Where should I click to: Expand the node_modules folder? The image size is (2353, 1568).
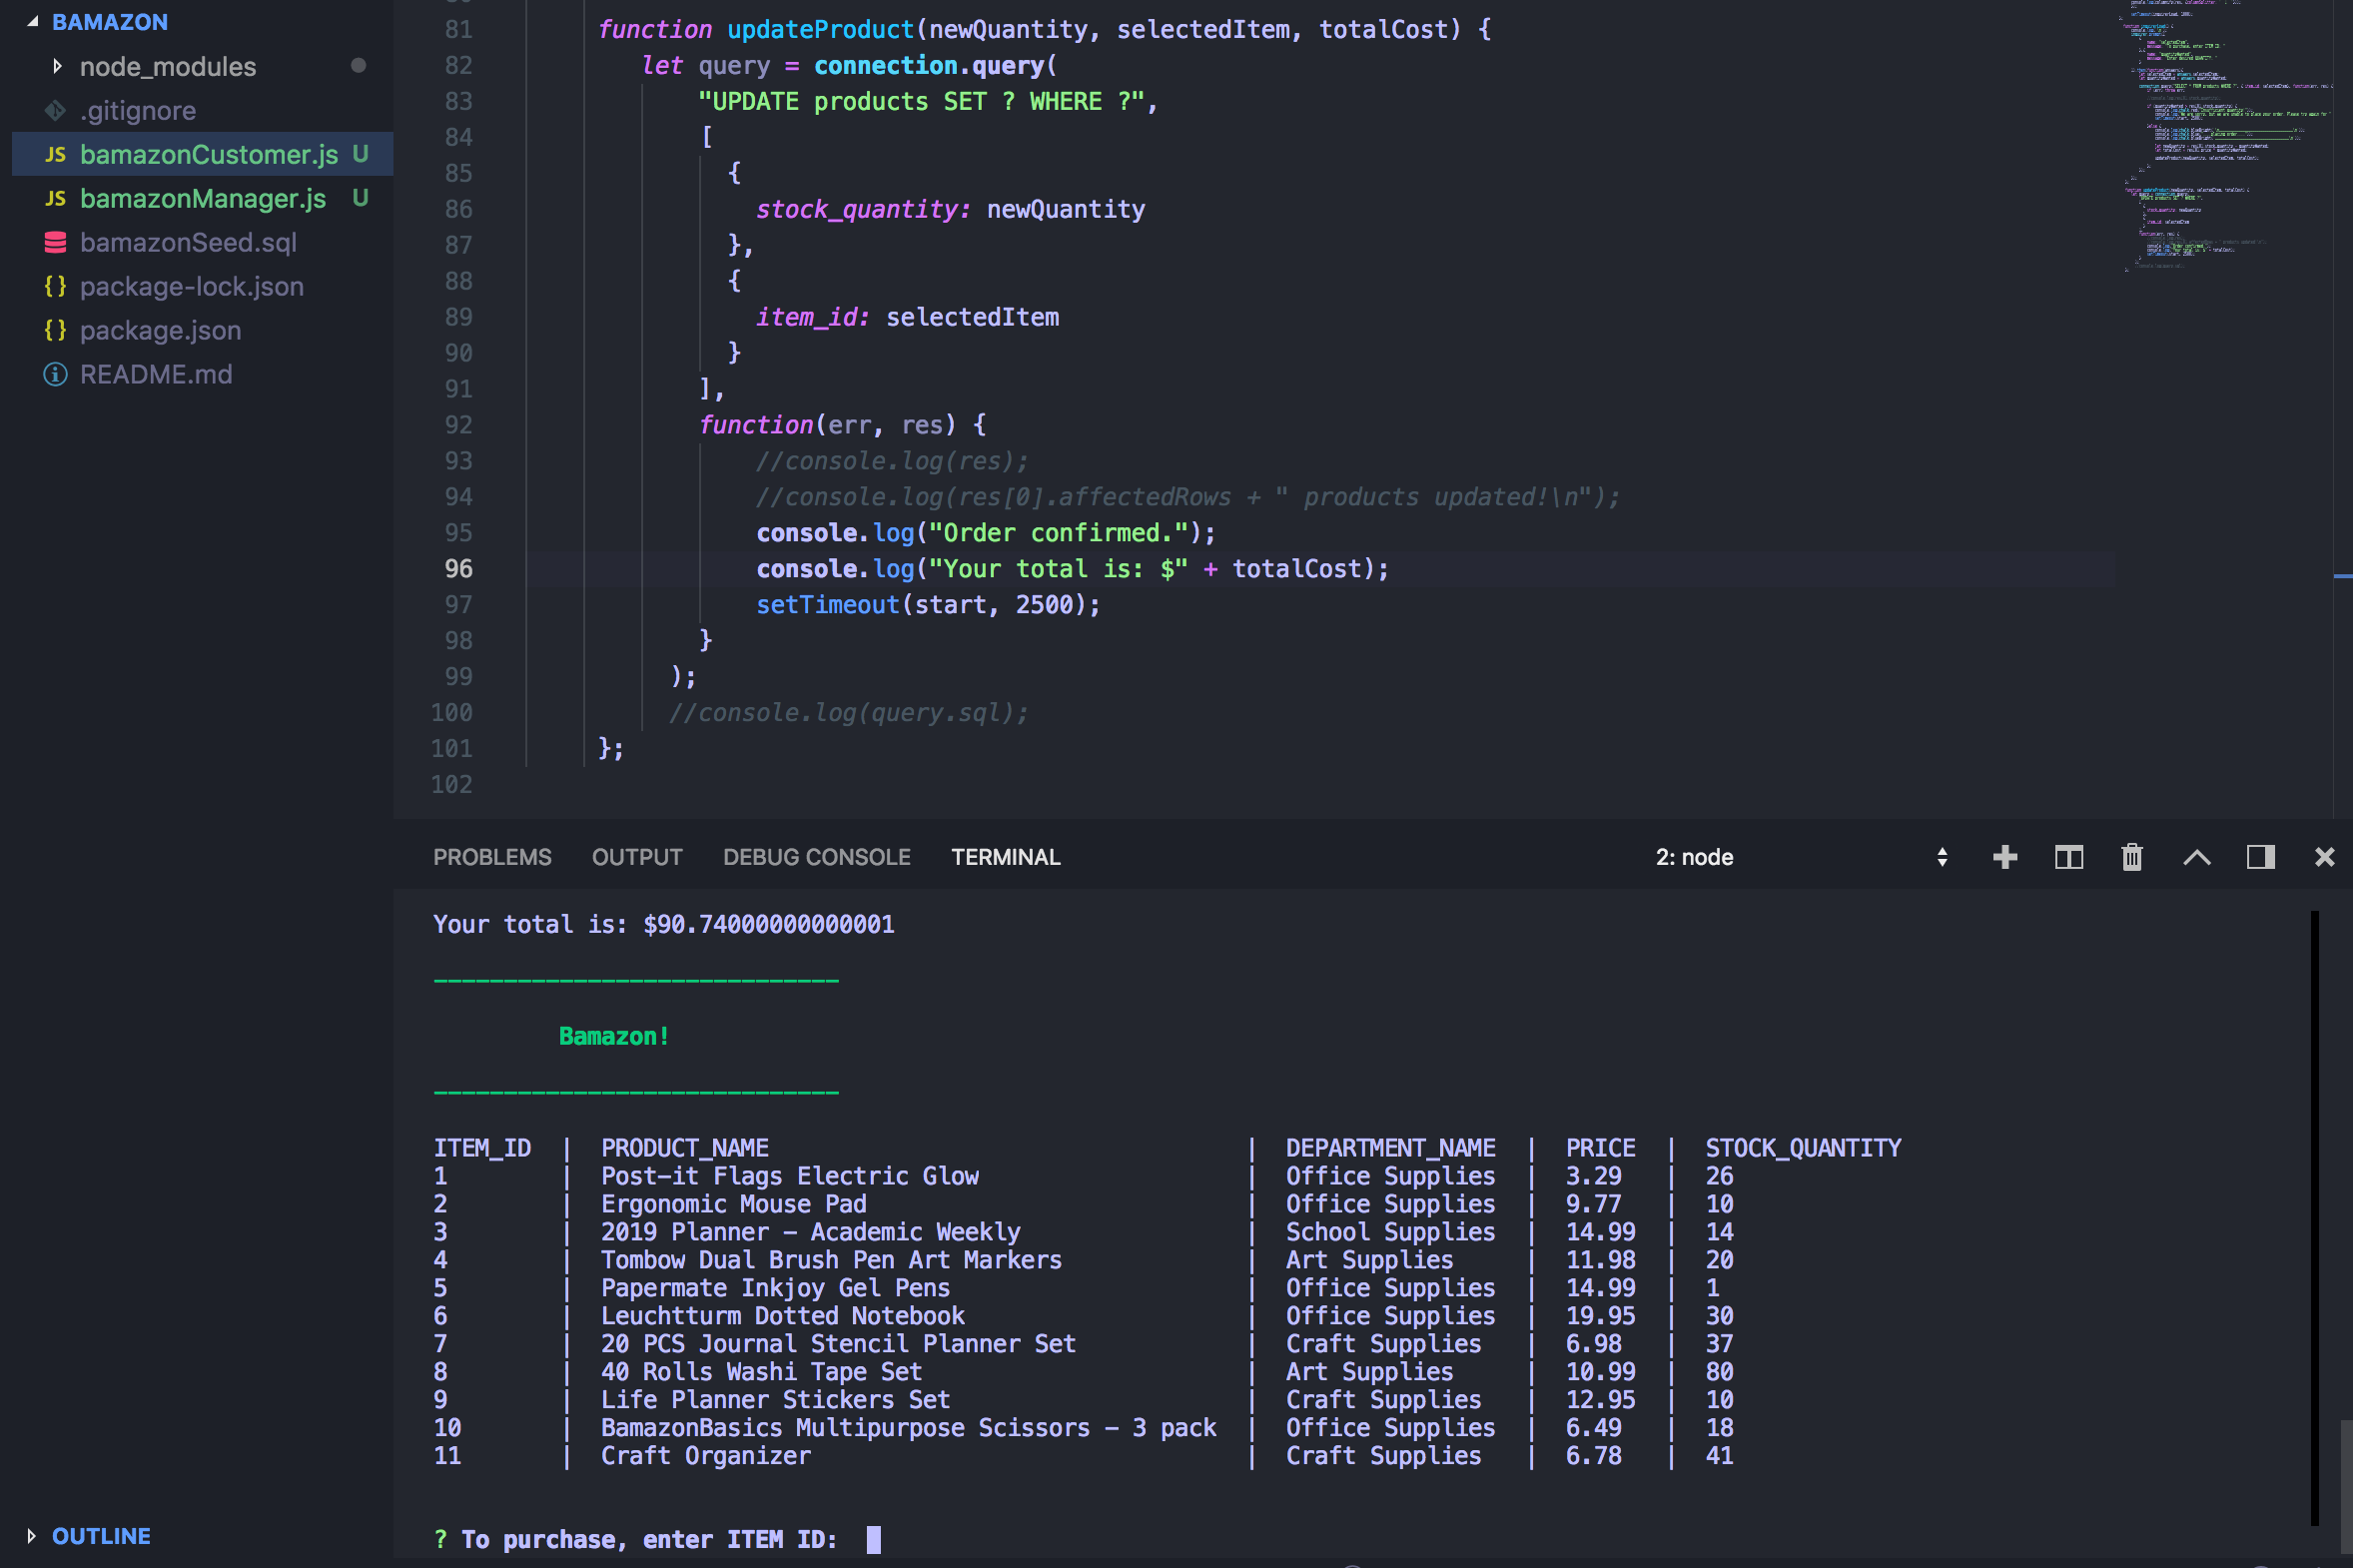[57, 66]
